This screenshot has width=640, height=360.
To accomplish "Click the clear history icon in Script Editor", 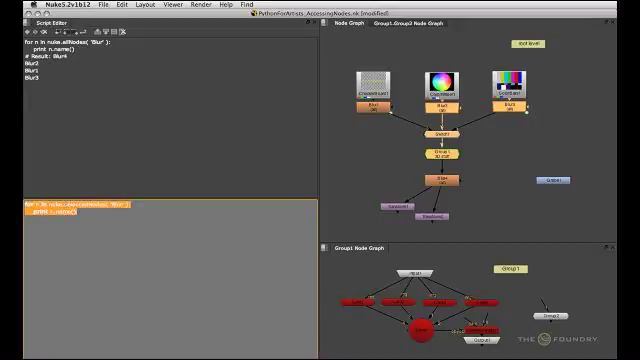I will point(44,32).
